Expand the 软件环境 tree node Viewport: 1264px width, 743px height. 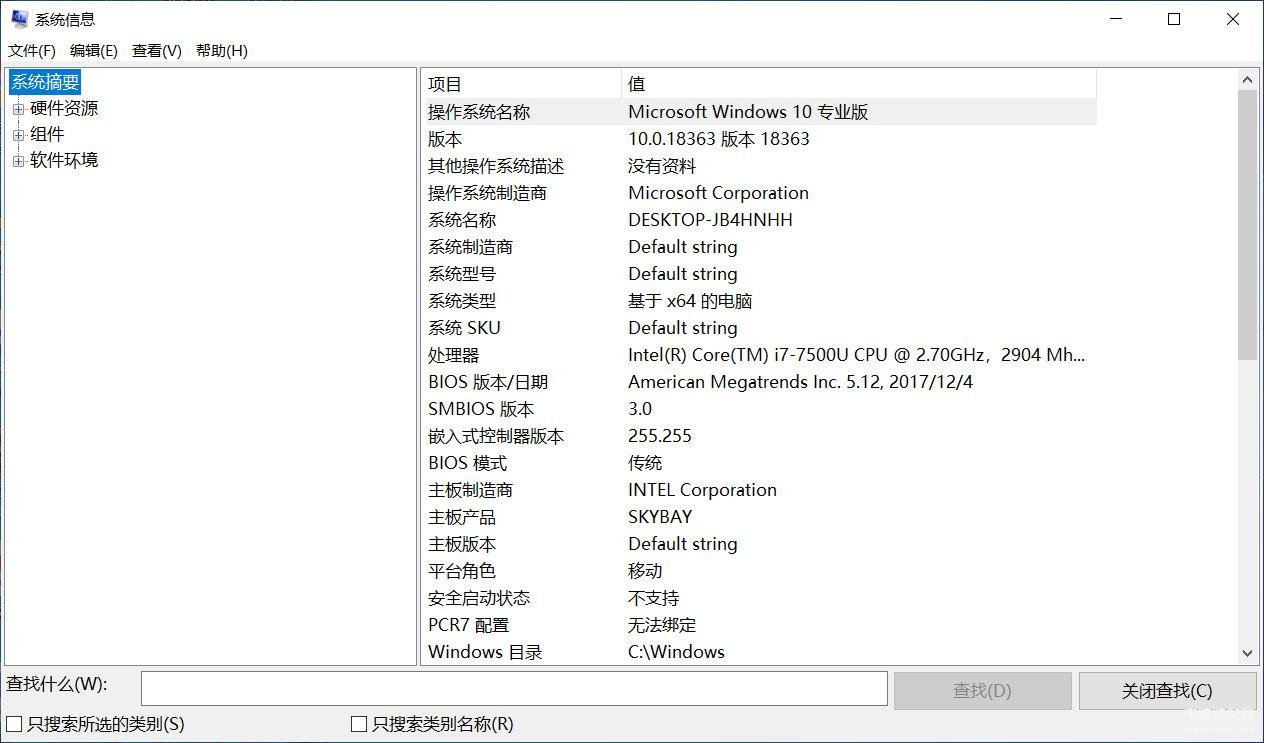coord(18,161)
